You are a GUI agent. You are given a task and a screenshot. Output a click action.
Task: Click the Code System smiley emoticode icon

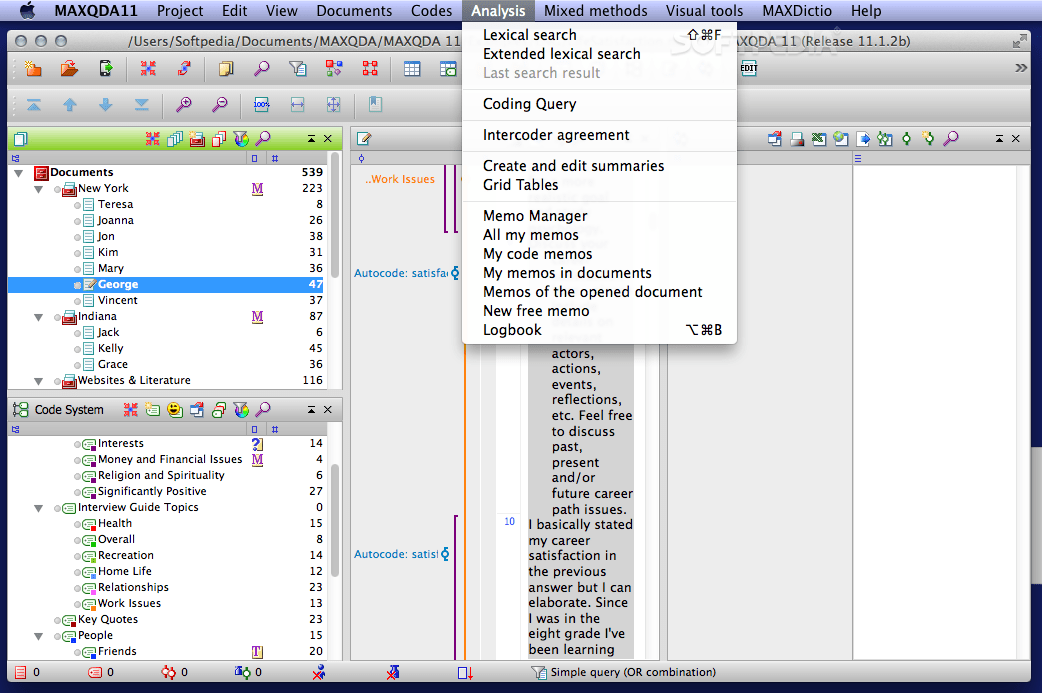click(175, 409)
